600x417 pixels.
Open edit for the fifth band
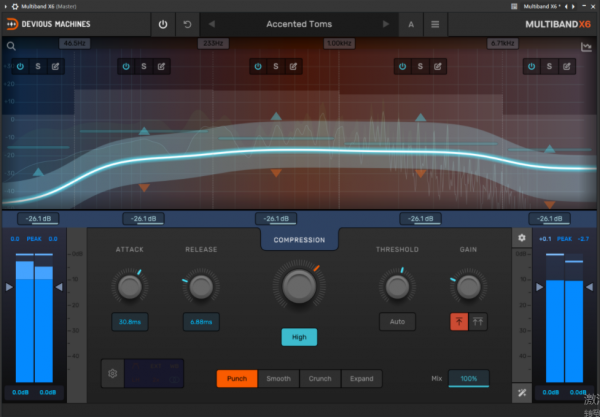567,67
